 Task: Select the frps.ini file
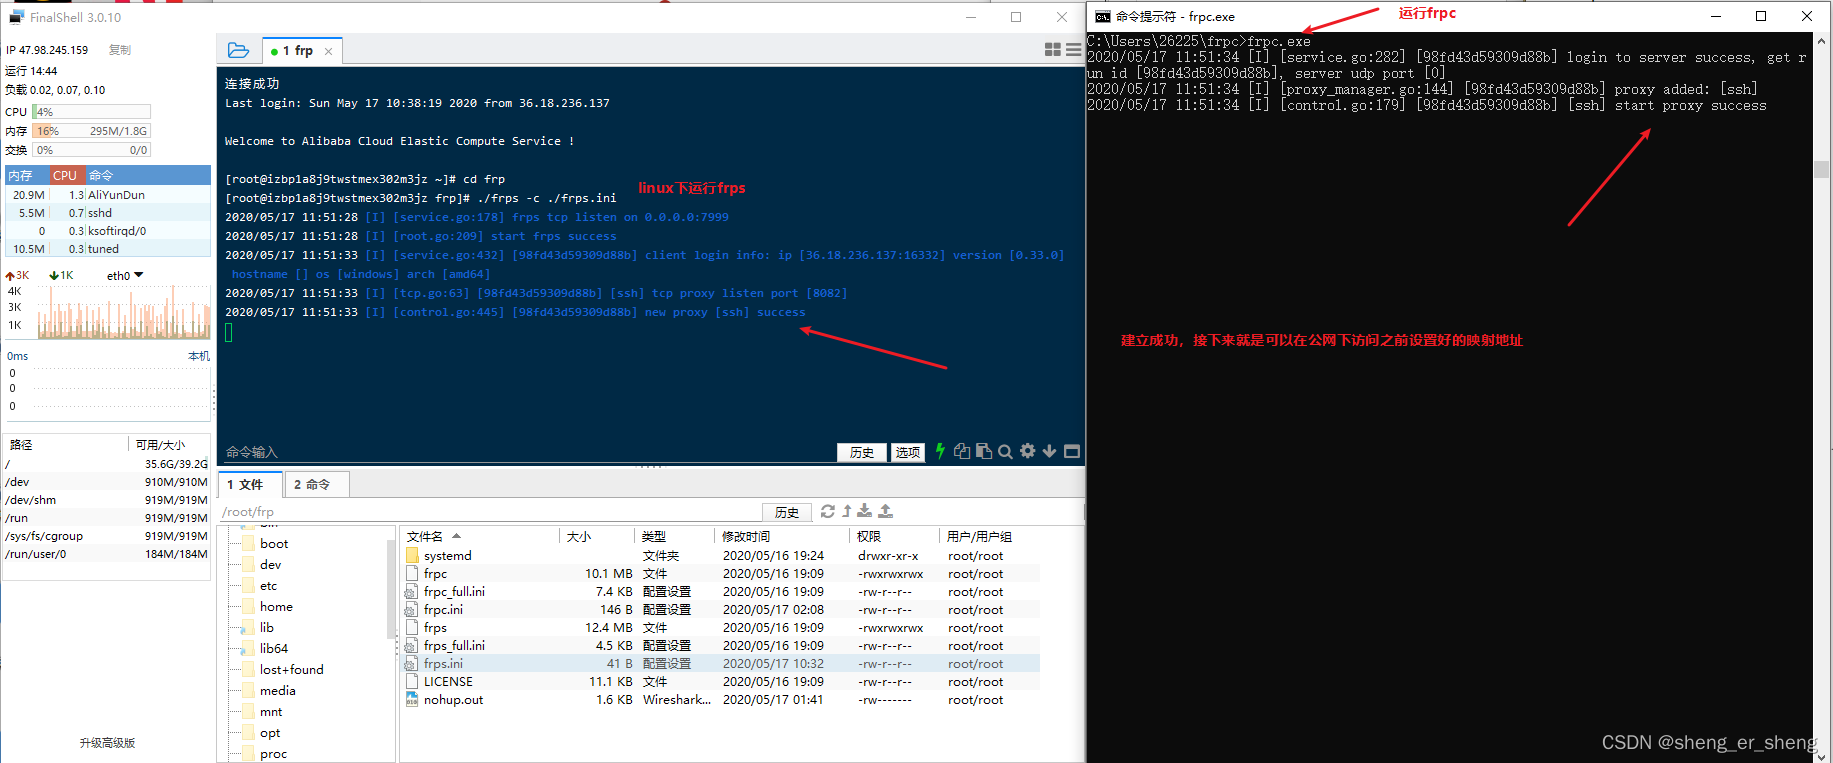(x=720, y=664)
